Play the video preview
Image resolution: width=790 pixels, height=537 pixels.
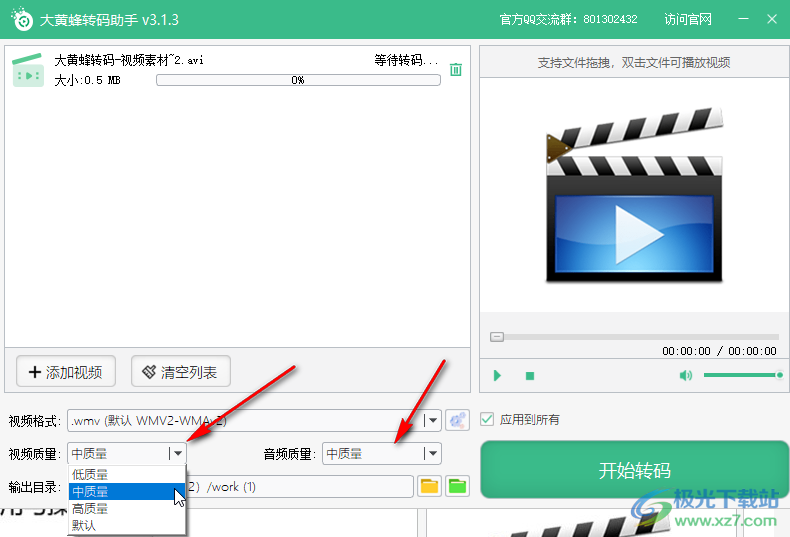point(497,375)
